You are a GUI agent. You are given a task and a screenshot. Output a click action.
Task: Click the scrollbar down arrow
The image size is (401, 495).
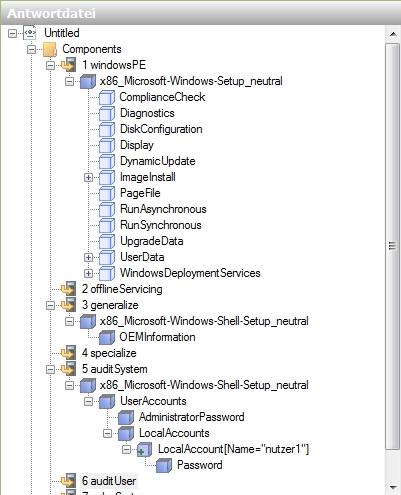[393, 487]
